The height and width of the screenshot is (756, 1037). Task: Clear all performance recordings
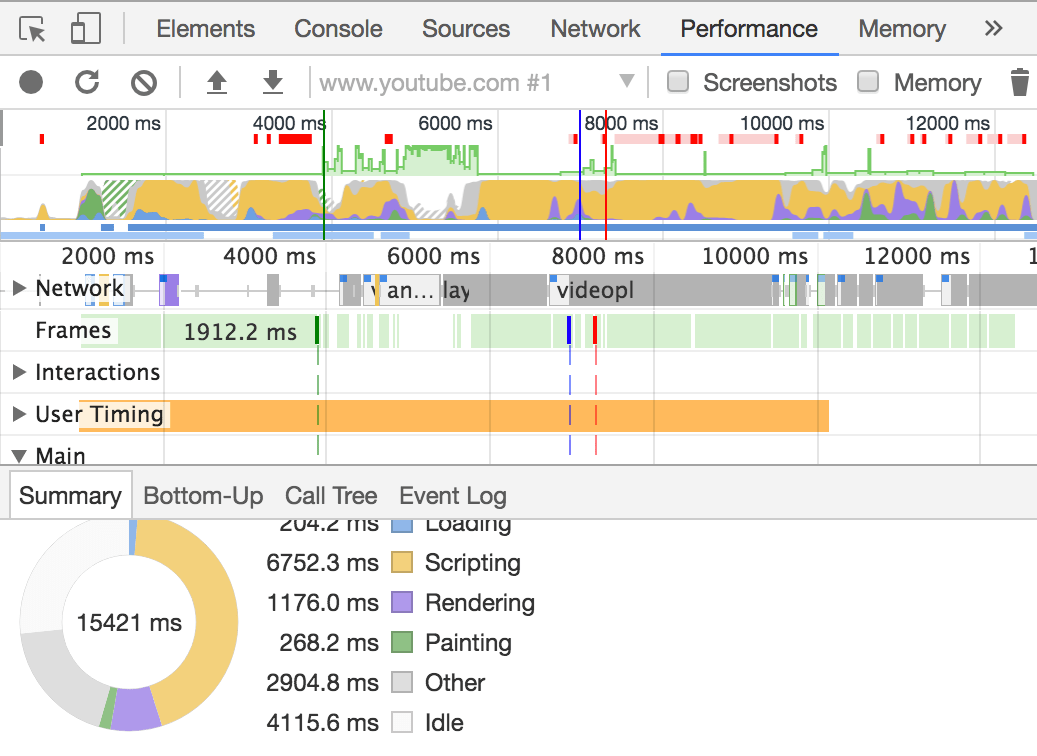point(142,83)
